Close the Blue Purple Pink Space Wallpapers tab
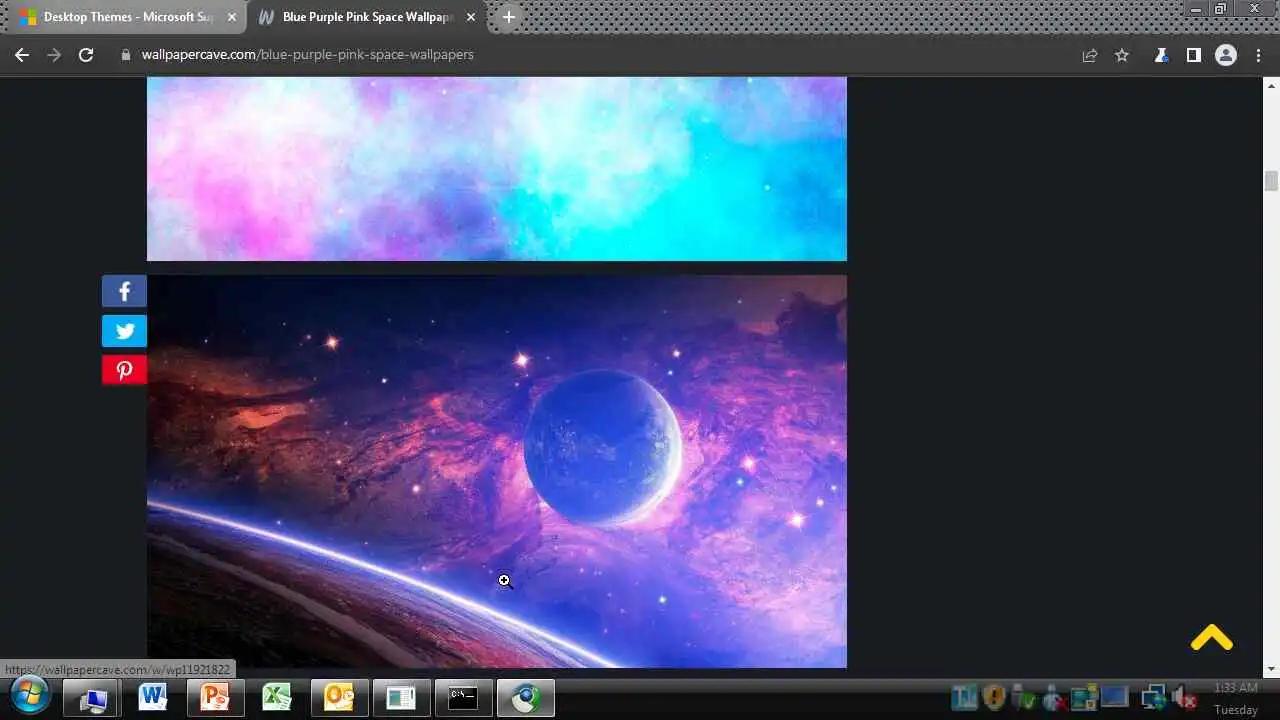 pos(471,17)
